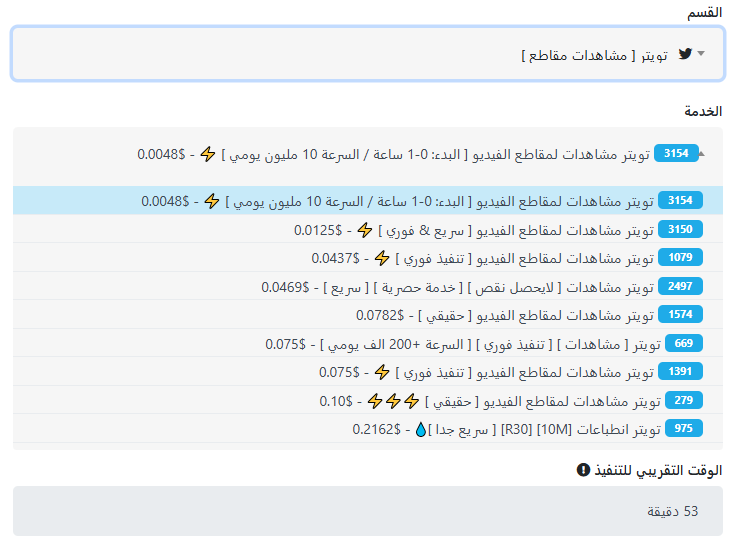
Task: Click the 2497 service ID badge
Action: coord(680,286)
